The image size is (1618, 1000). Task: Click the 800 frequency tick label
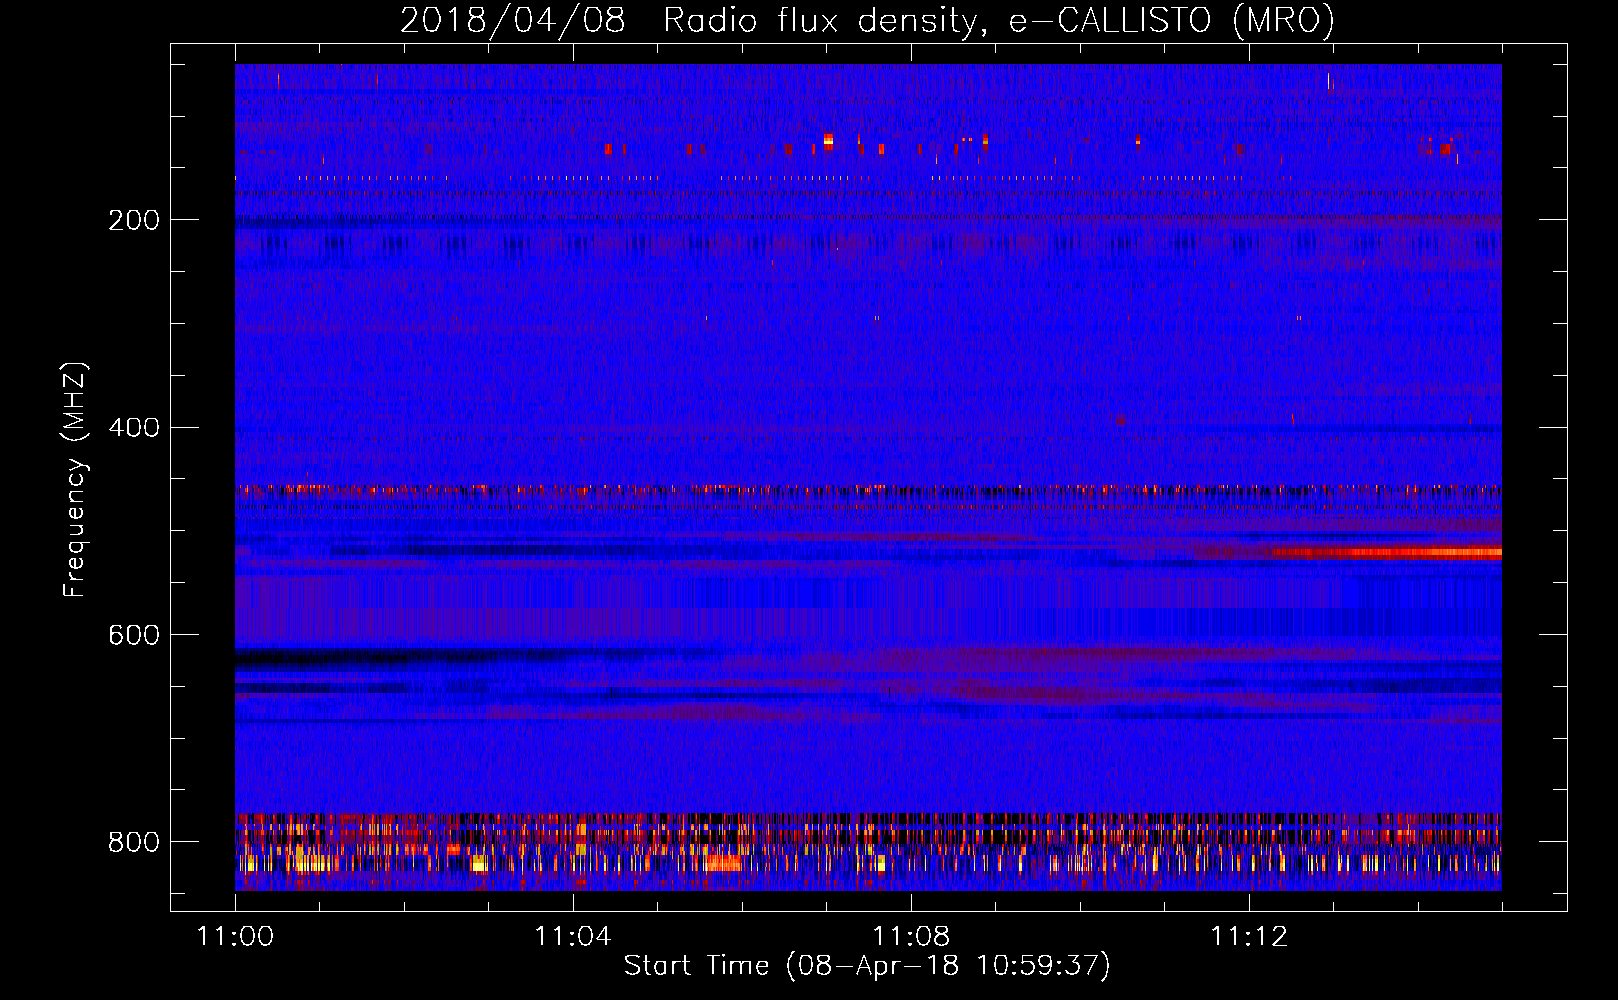point(134,842)
